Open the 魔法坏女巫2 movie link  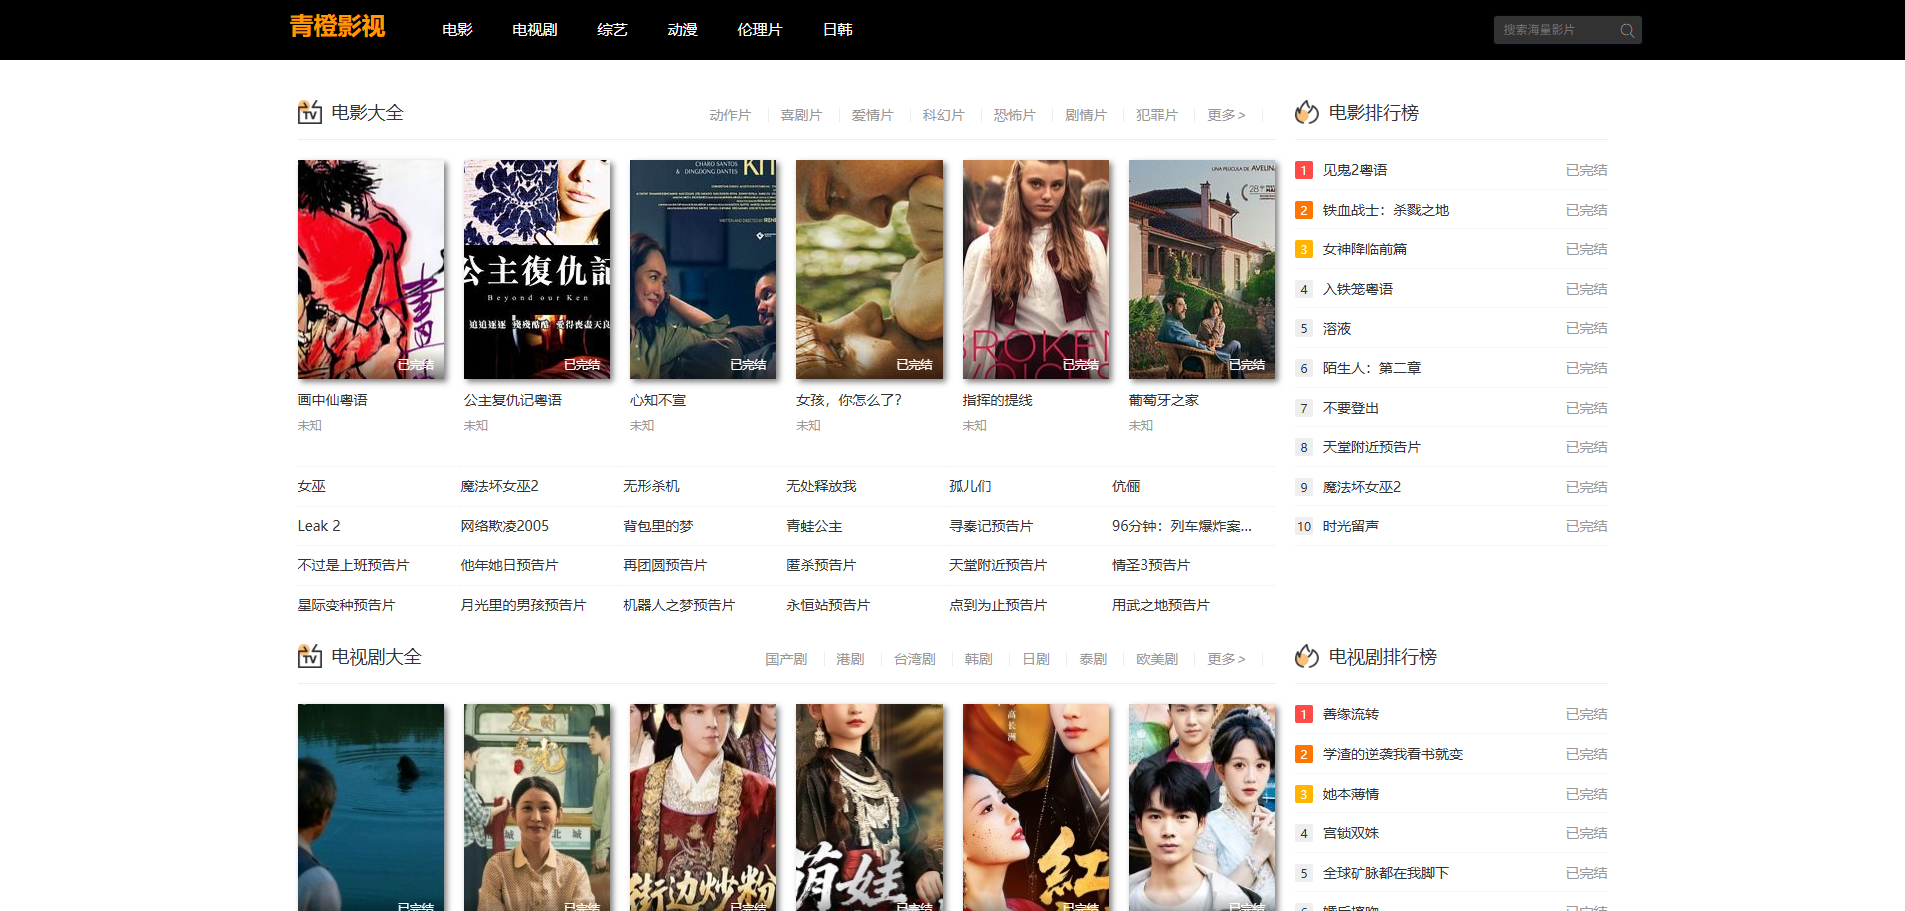pos(499,486)
